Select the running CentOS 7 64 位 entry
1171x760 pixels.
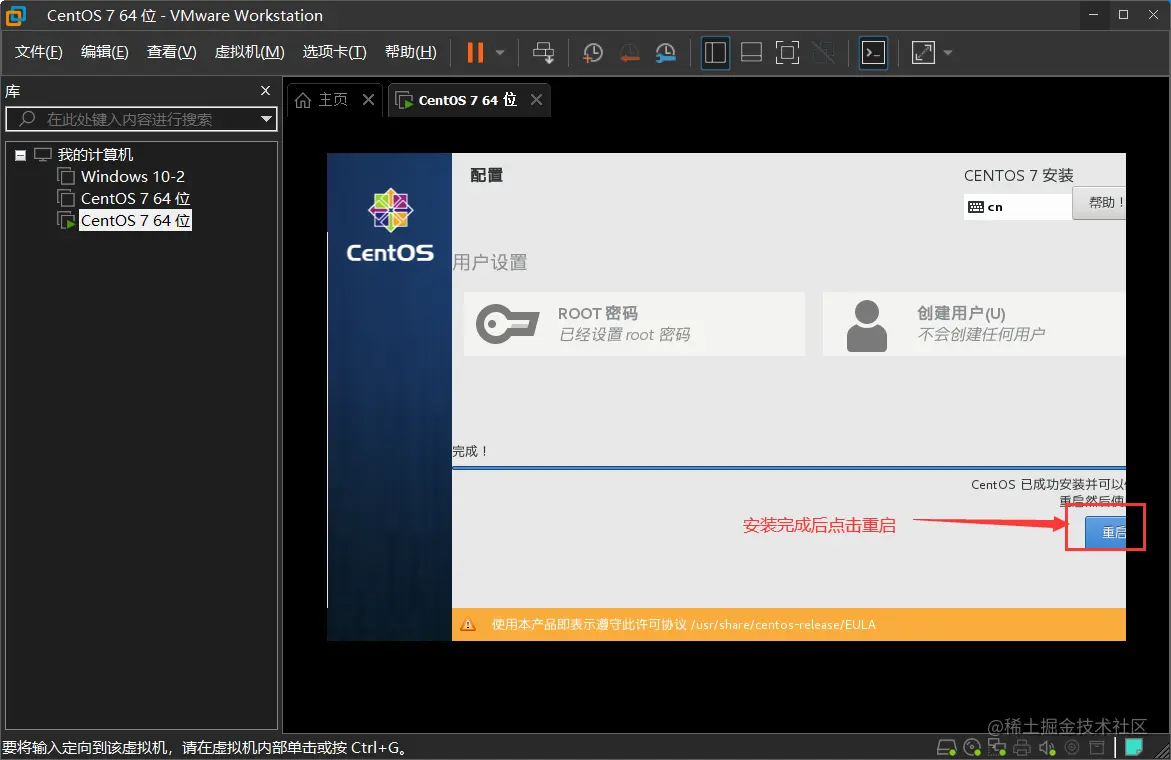[135, 220]
